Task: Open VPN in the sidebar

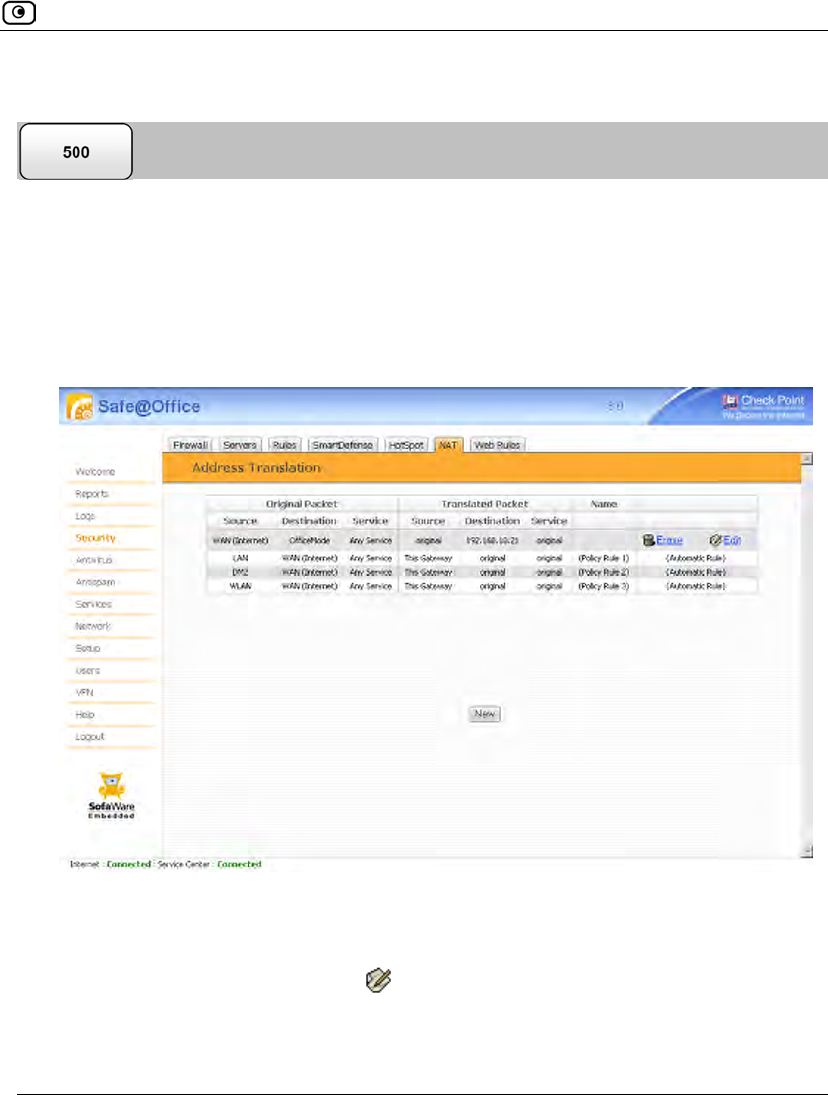Action: click(84, 692)
